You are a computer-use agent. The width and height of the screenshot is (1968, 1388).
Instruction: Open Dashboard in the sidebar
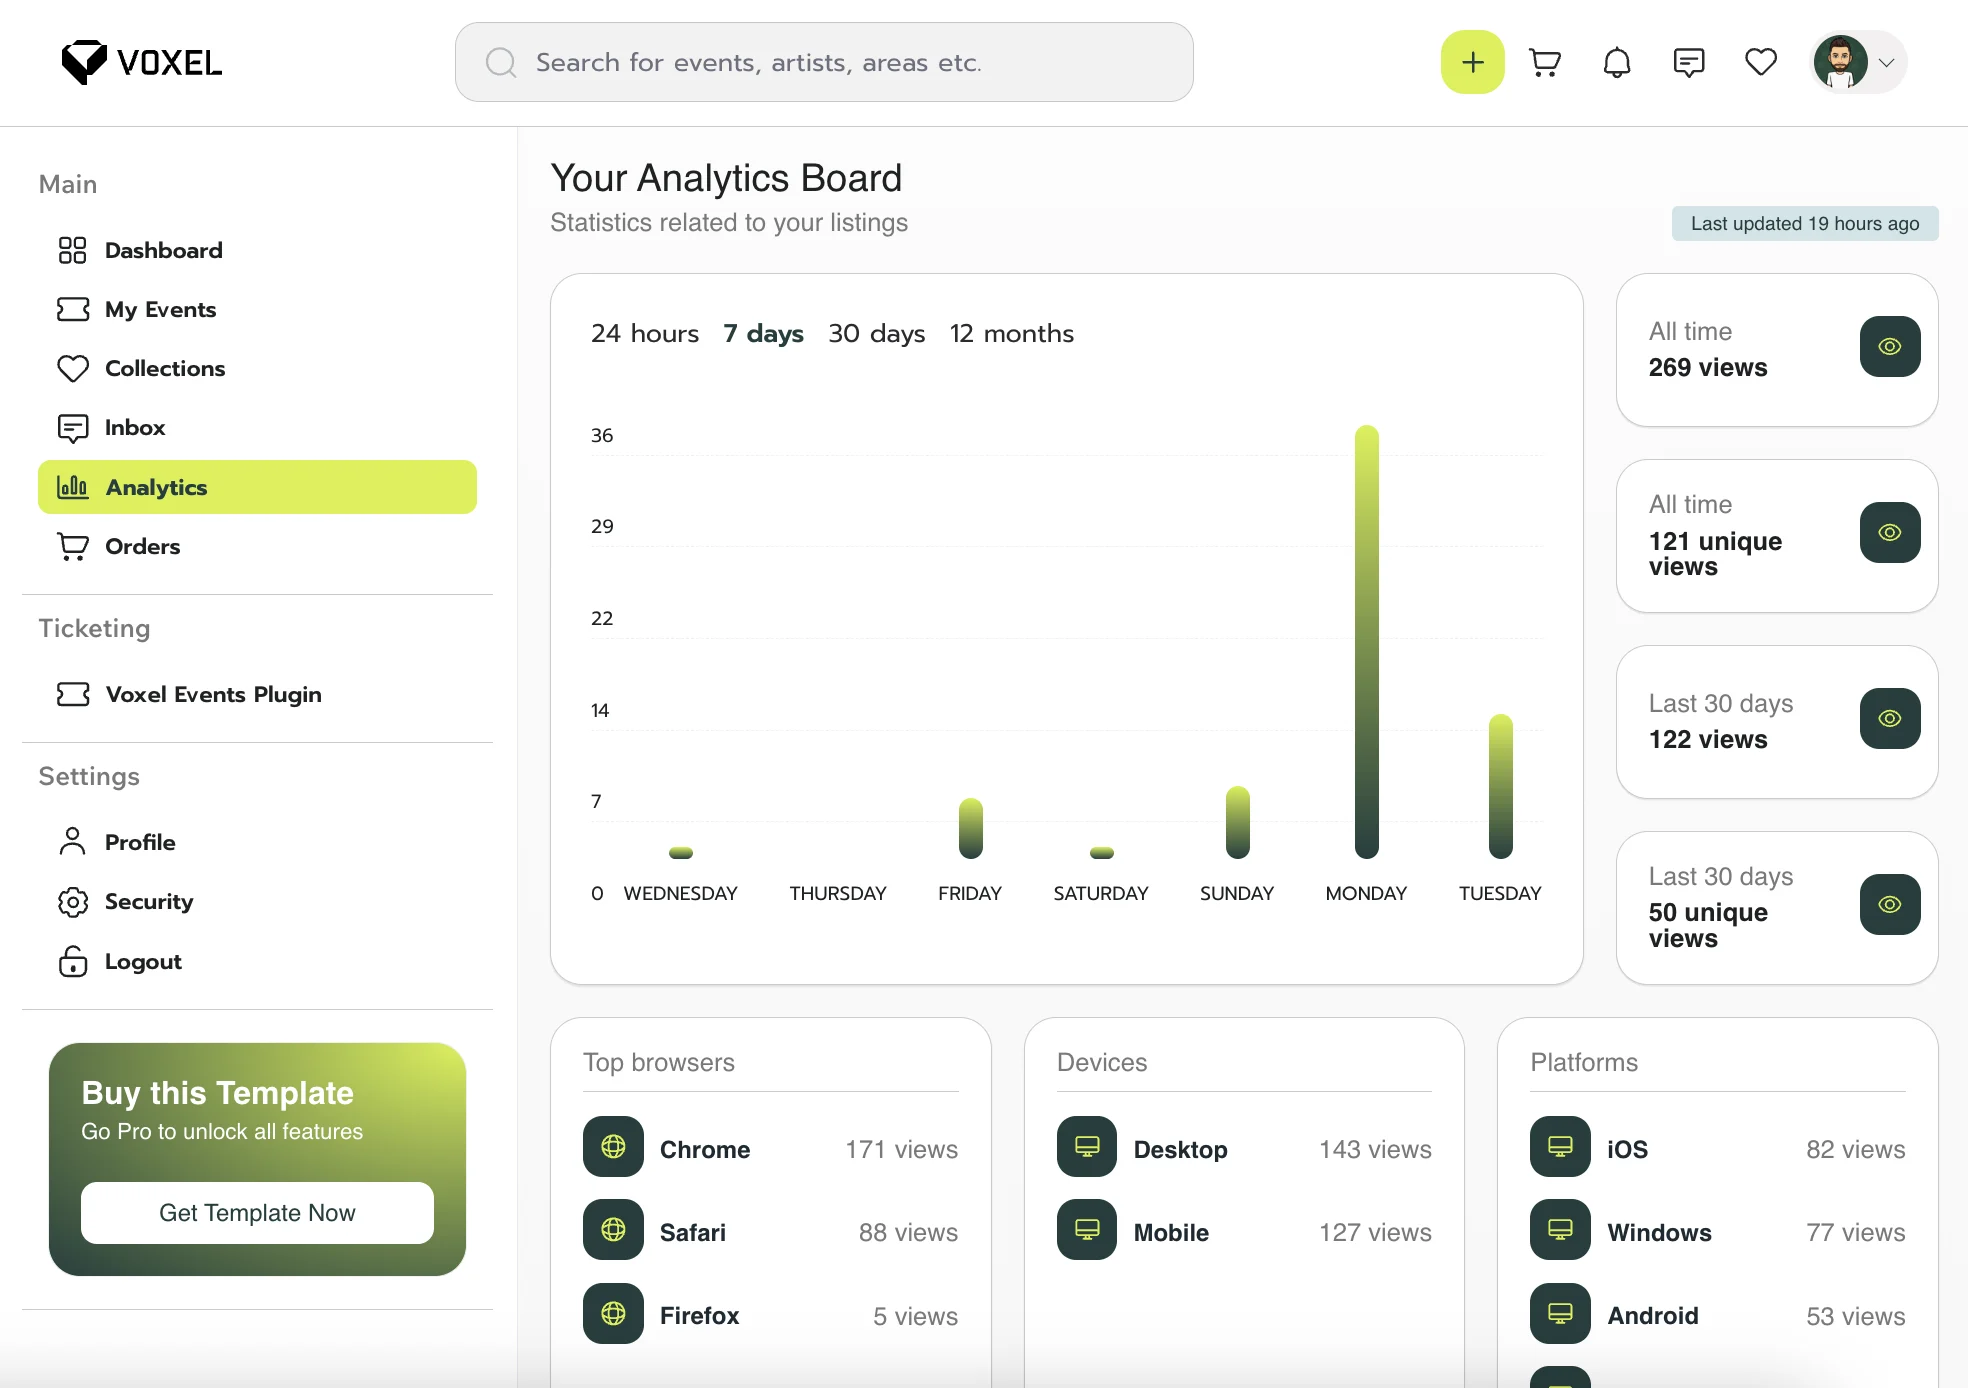tap(163, 251)
